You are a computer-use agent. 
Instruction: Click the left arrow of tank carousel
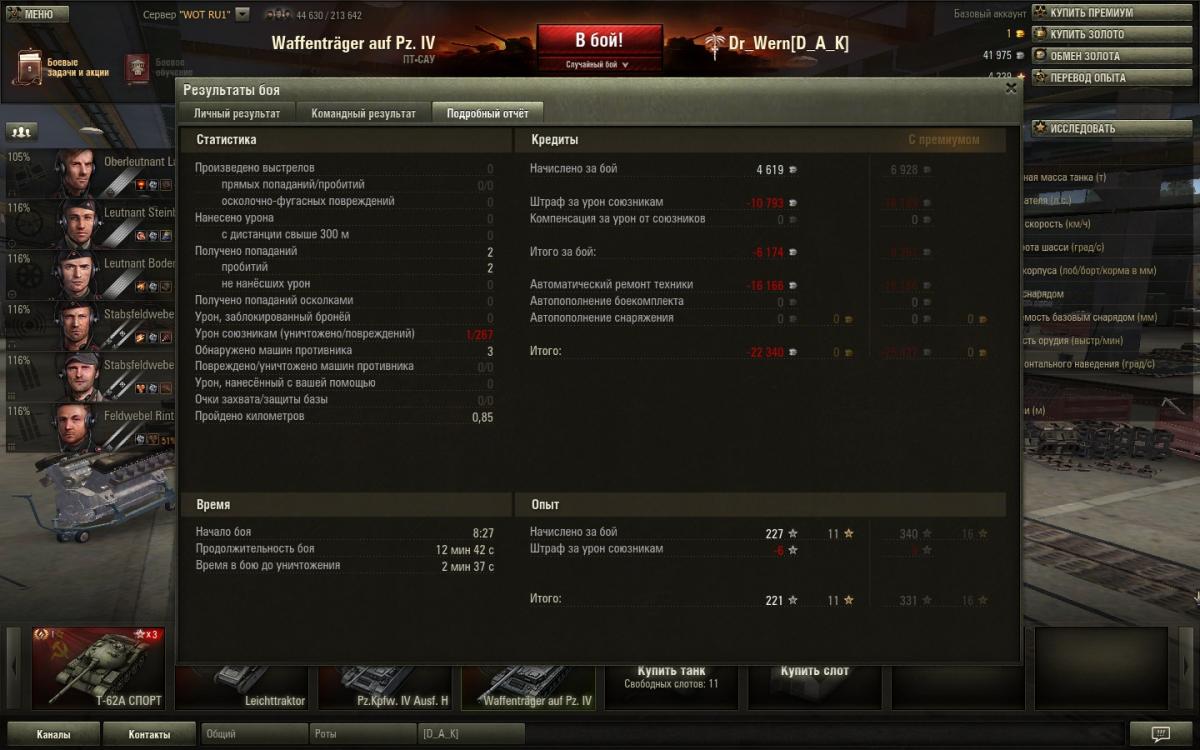click(13, 668)
